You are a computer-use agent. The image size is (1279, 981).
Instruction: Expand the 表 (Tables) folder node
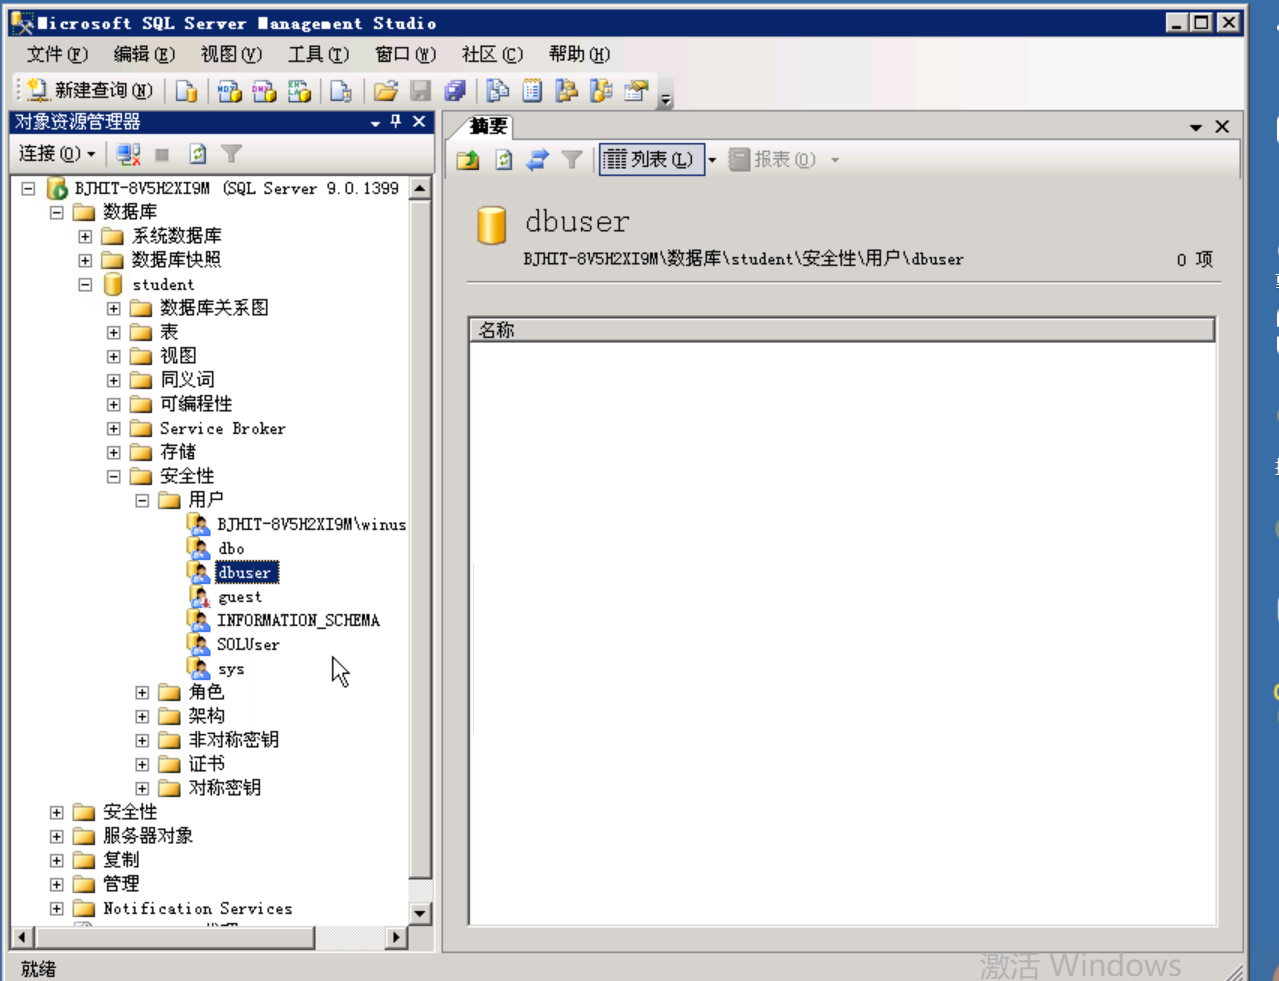click(x=113, y=333)
